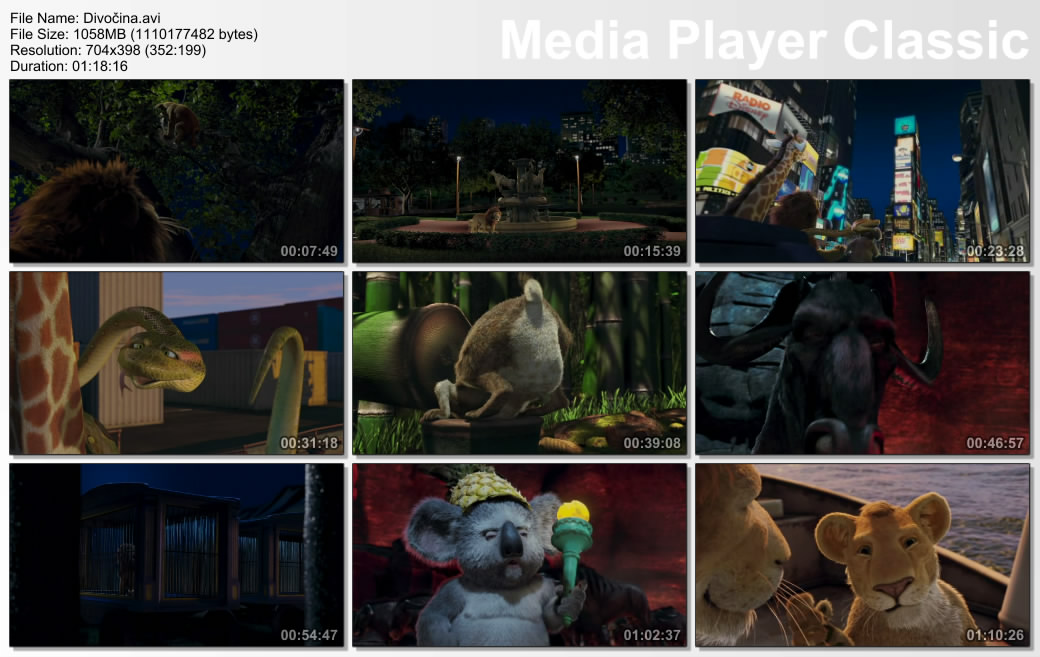Click the 00:39:08 timestamp
Screen dimensions: 1040x657
point(652,443)
